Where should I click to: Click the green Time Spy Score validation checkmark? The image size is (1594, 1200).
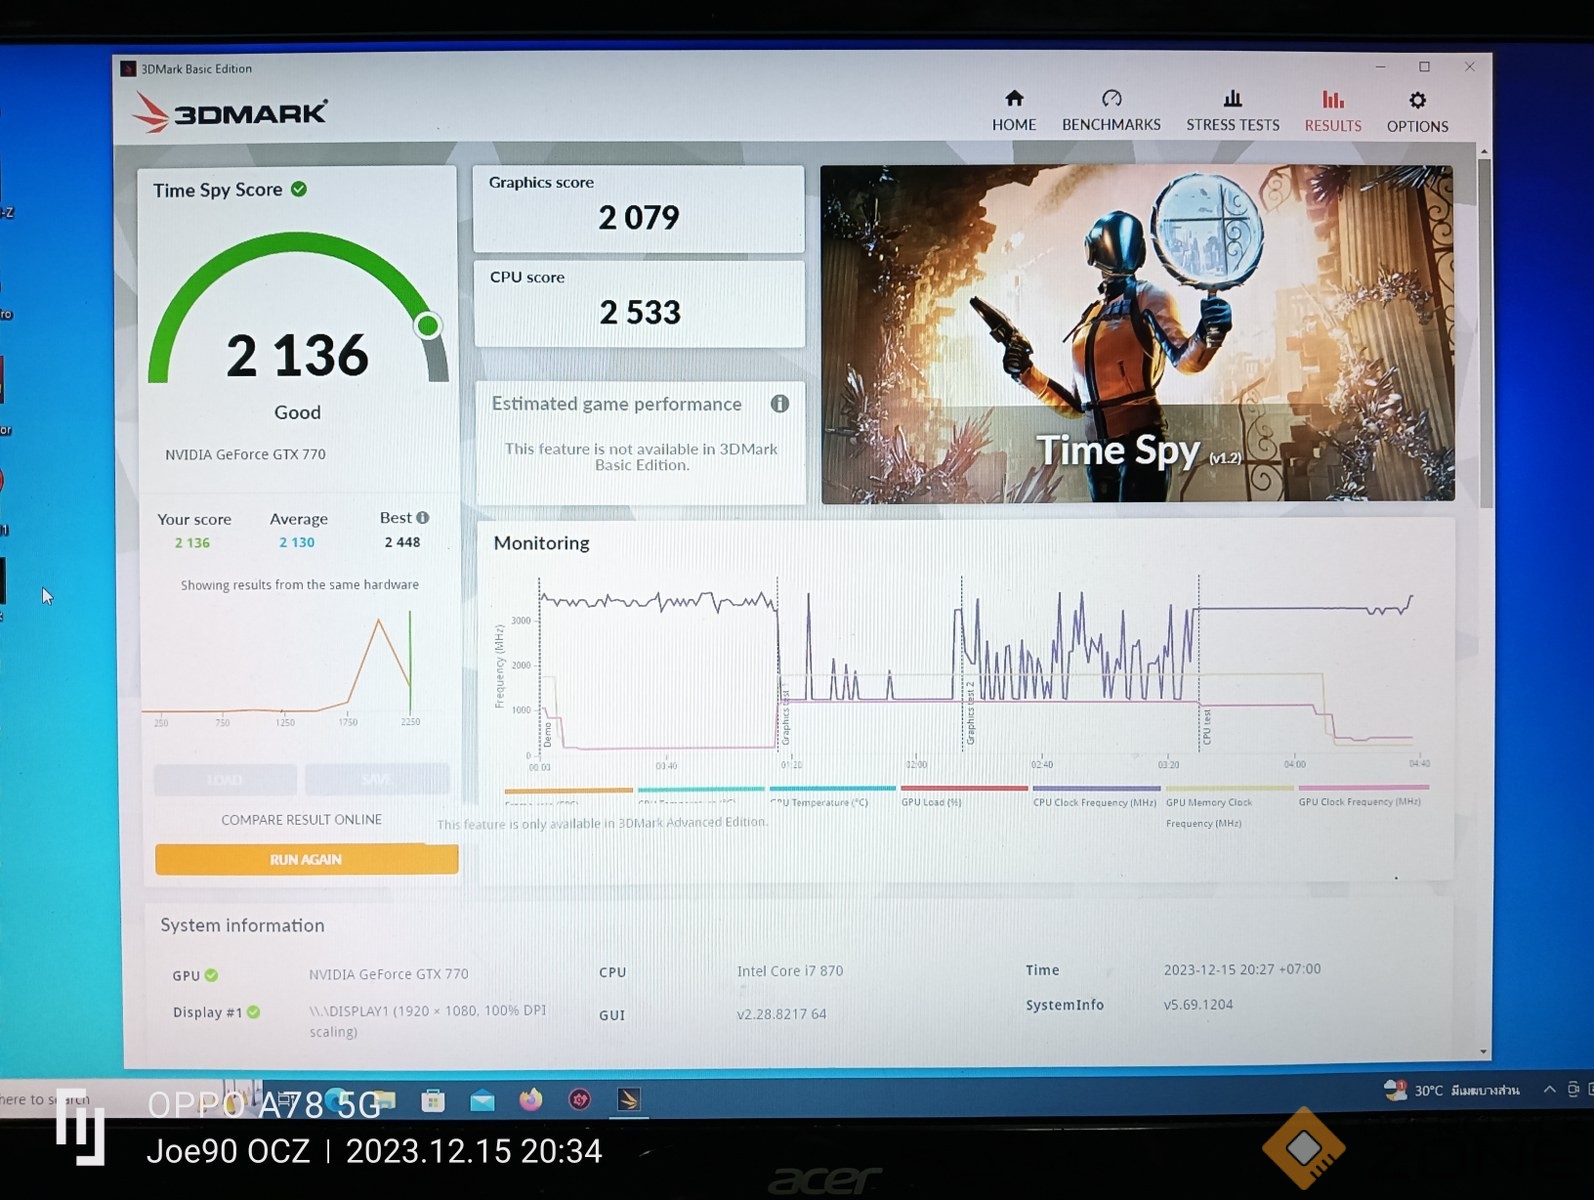pyautogui.click(x=299, y=189)
